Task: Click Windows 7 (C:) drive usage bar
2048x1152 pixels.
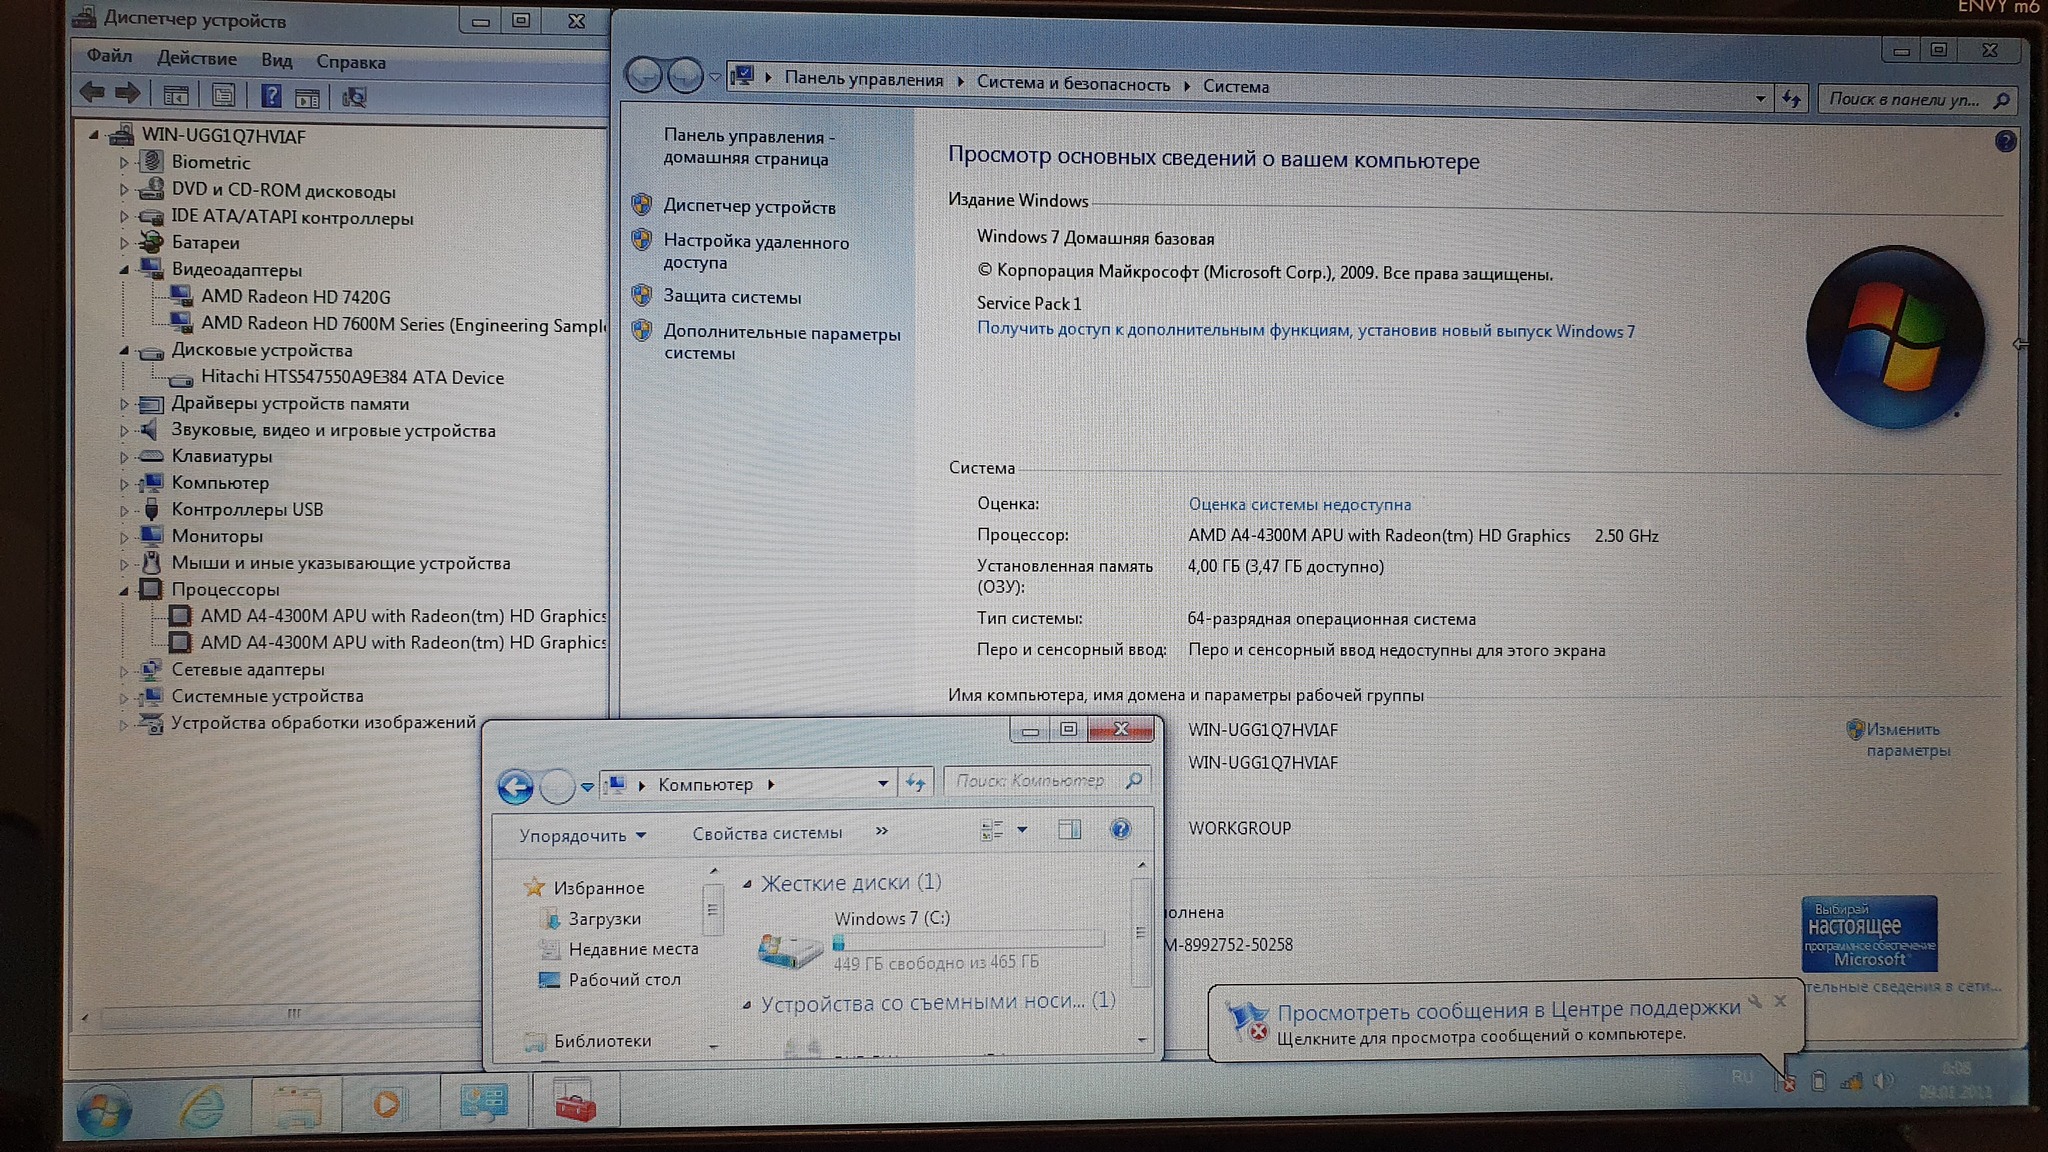Action: pyautogui.click(x=968, y=941)
